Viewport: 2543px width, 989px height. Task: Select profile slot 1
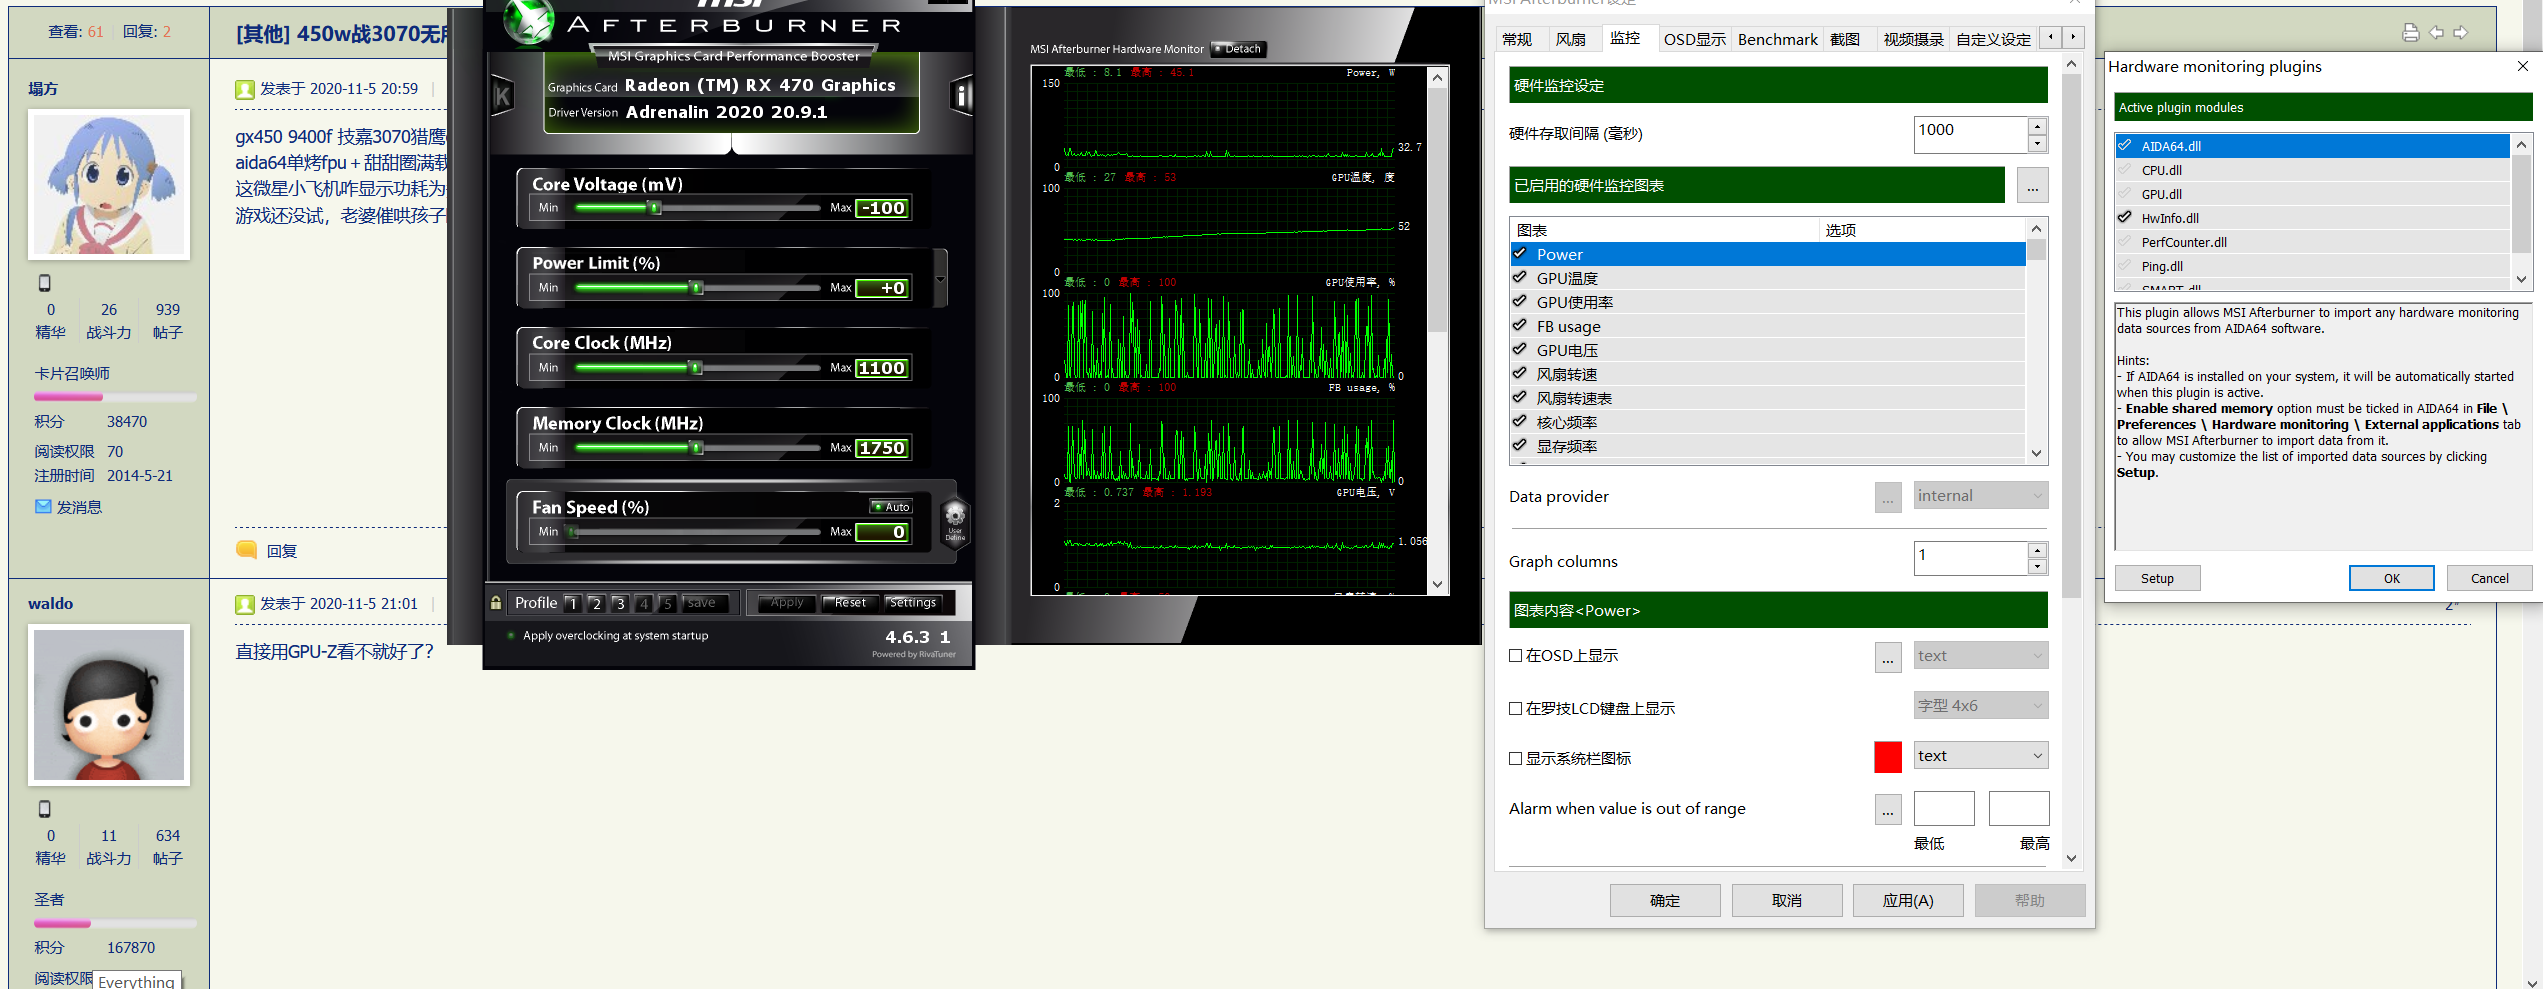coord(572,603)
